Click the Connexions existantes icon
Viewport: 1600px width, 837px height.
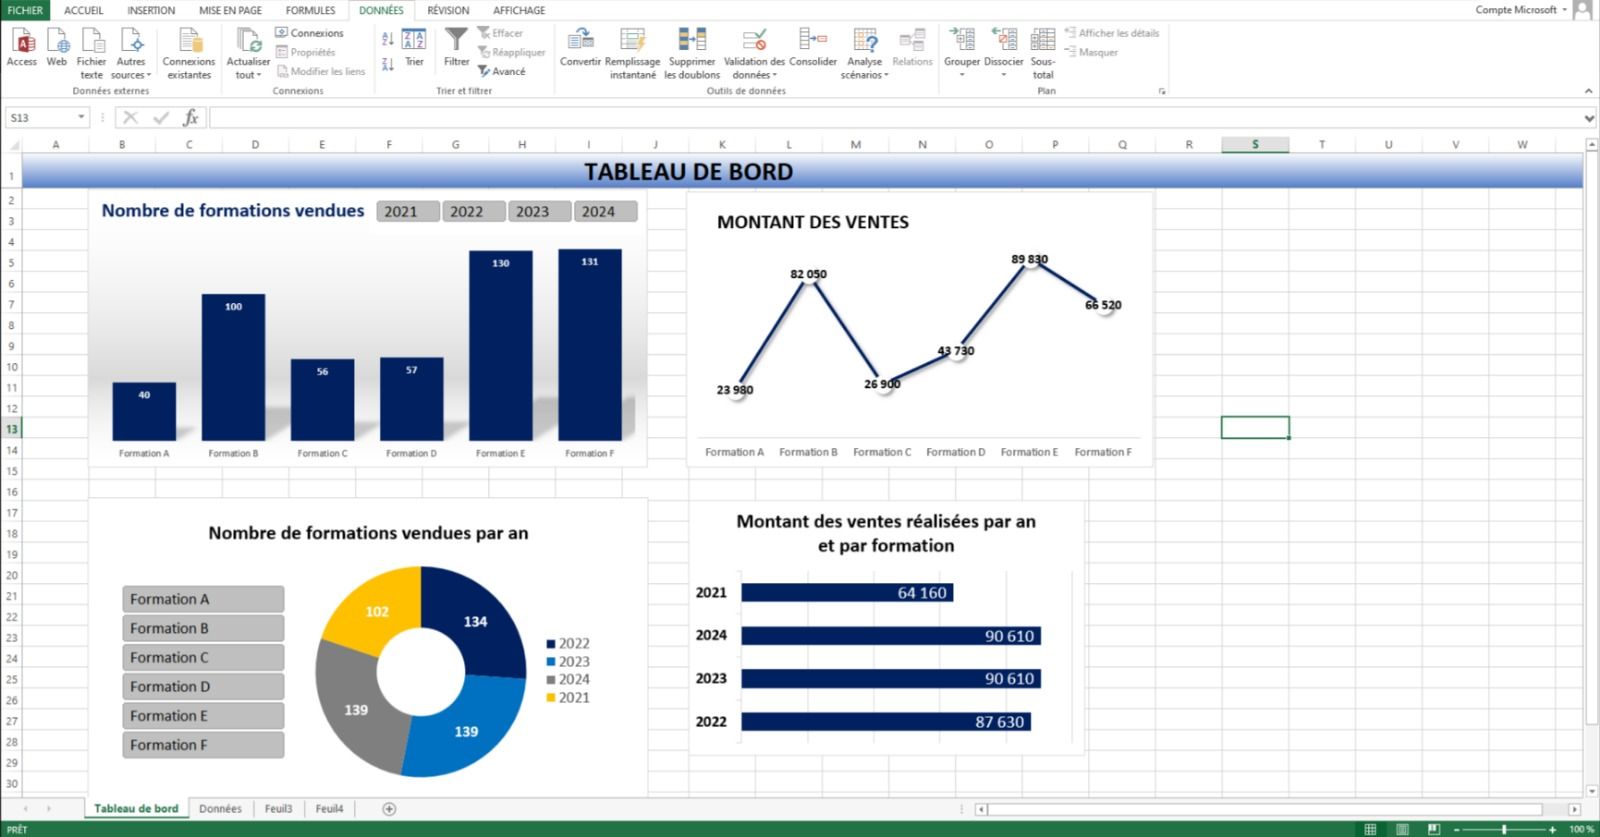[x=189, y=41]
